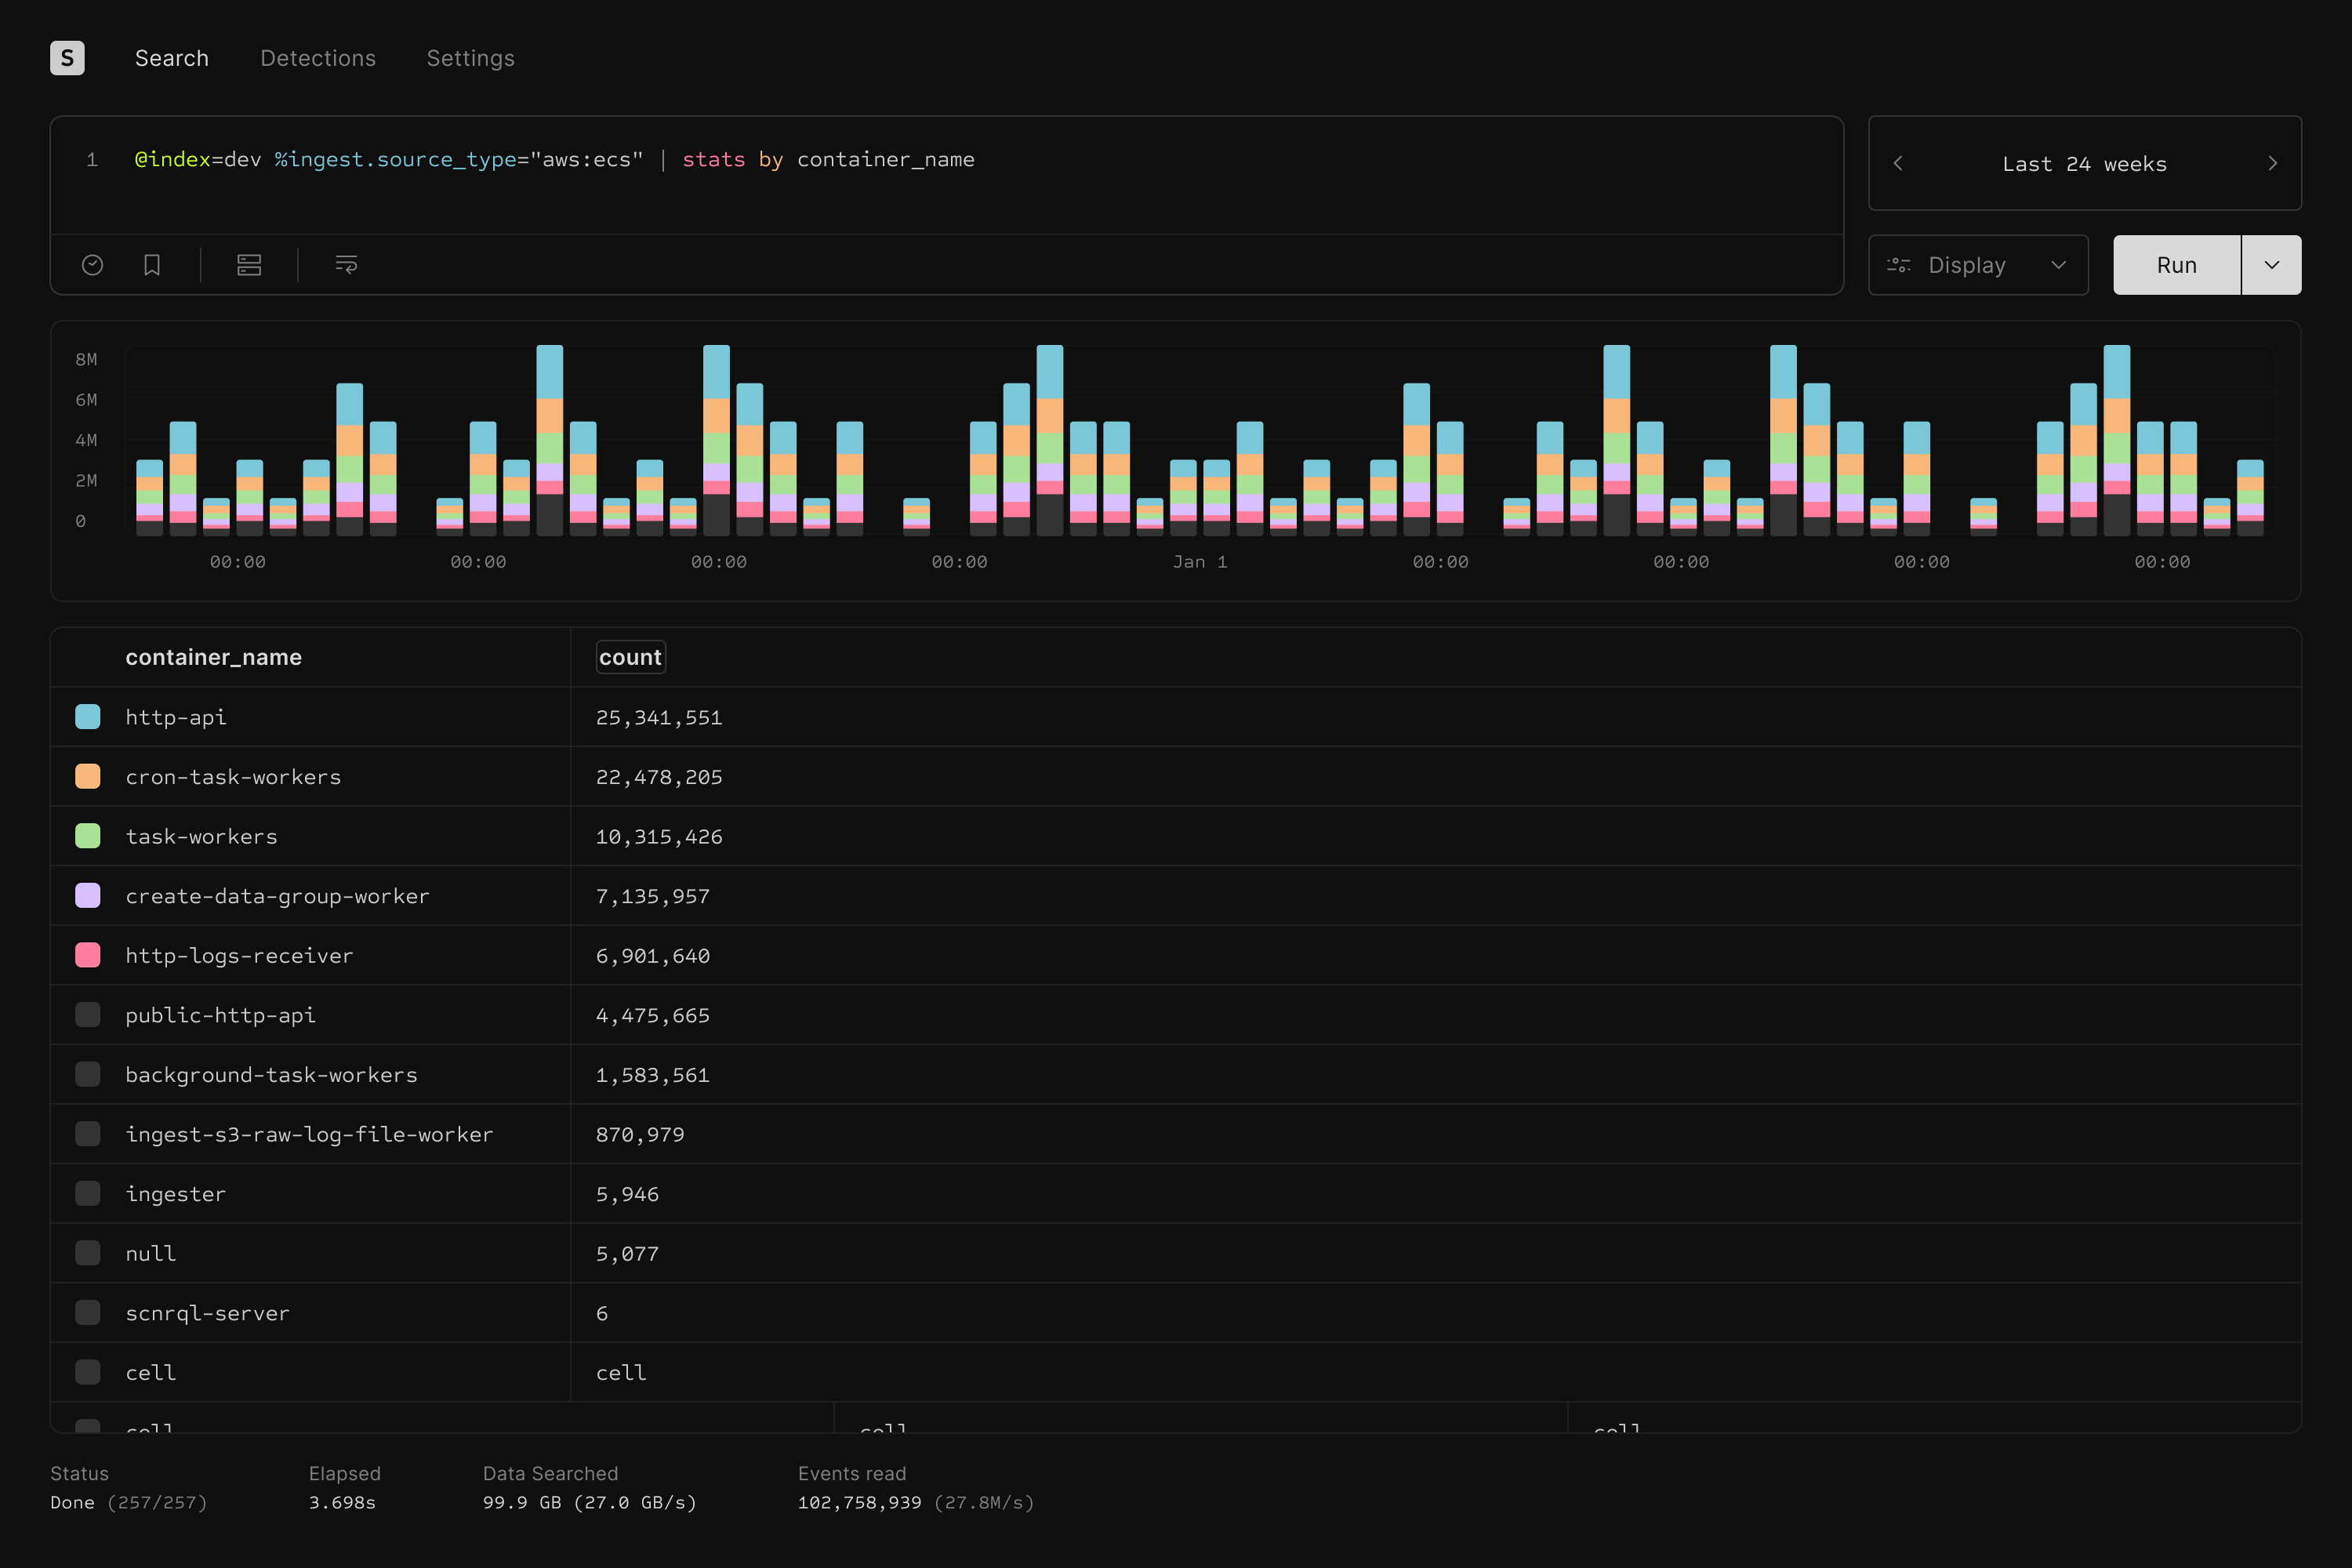Go to previous time range arrow

(1898, 163)
